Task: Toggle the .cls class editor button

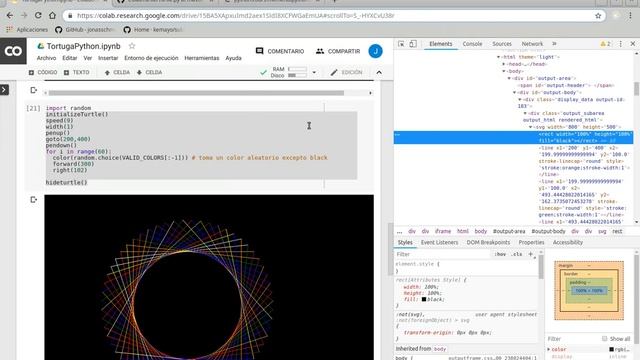Action: point(516,254)
